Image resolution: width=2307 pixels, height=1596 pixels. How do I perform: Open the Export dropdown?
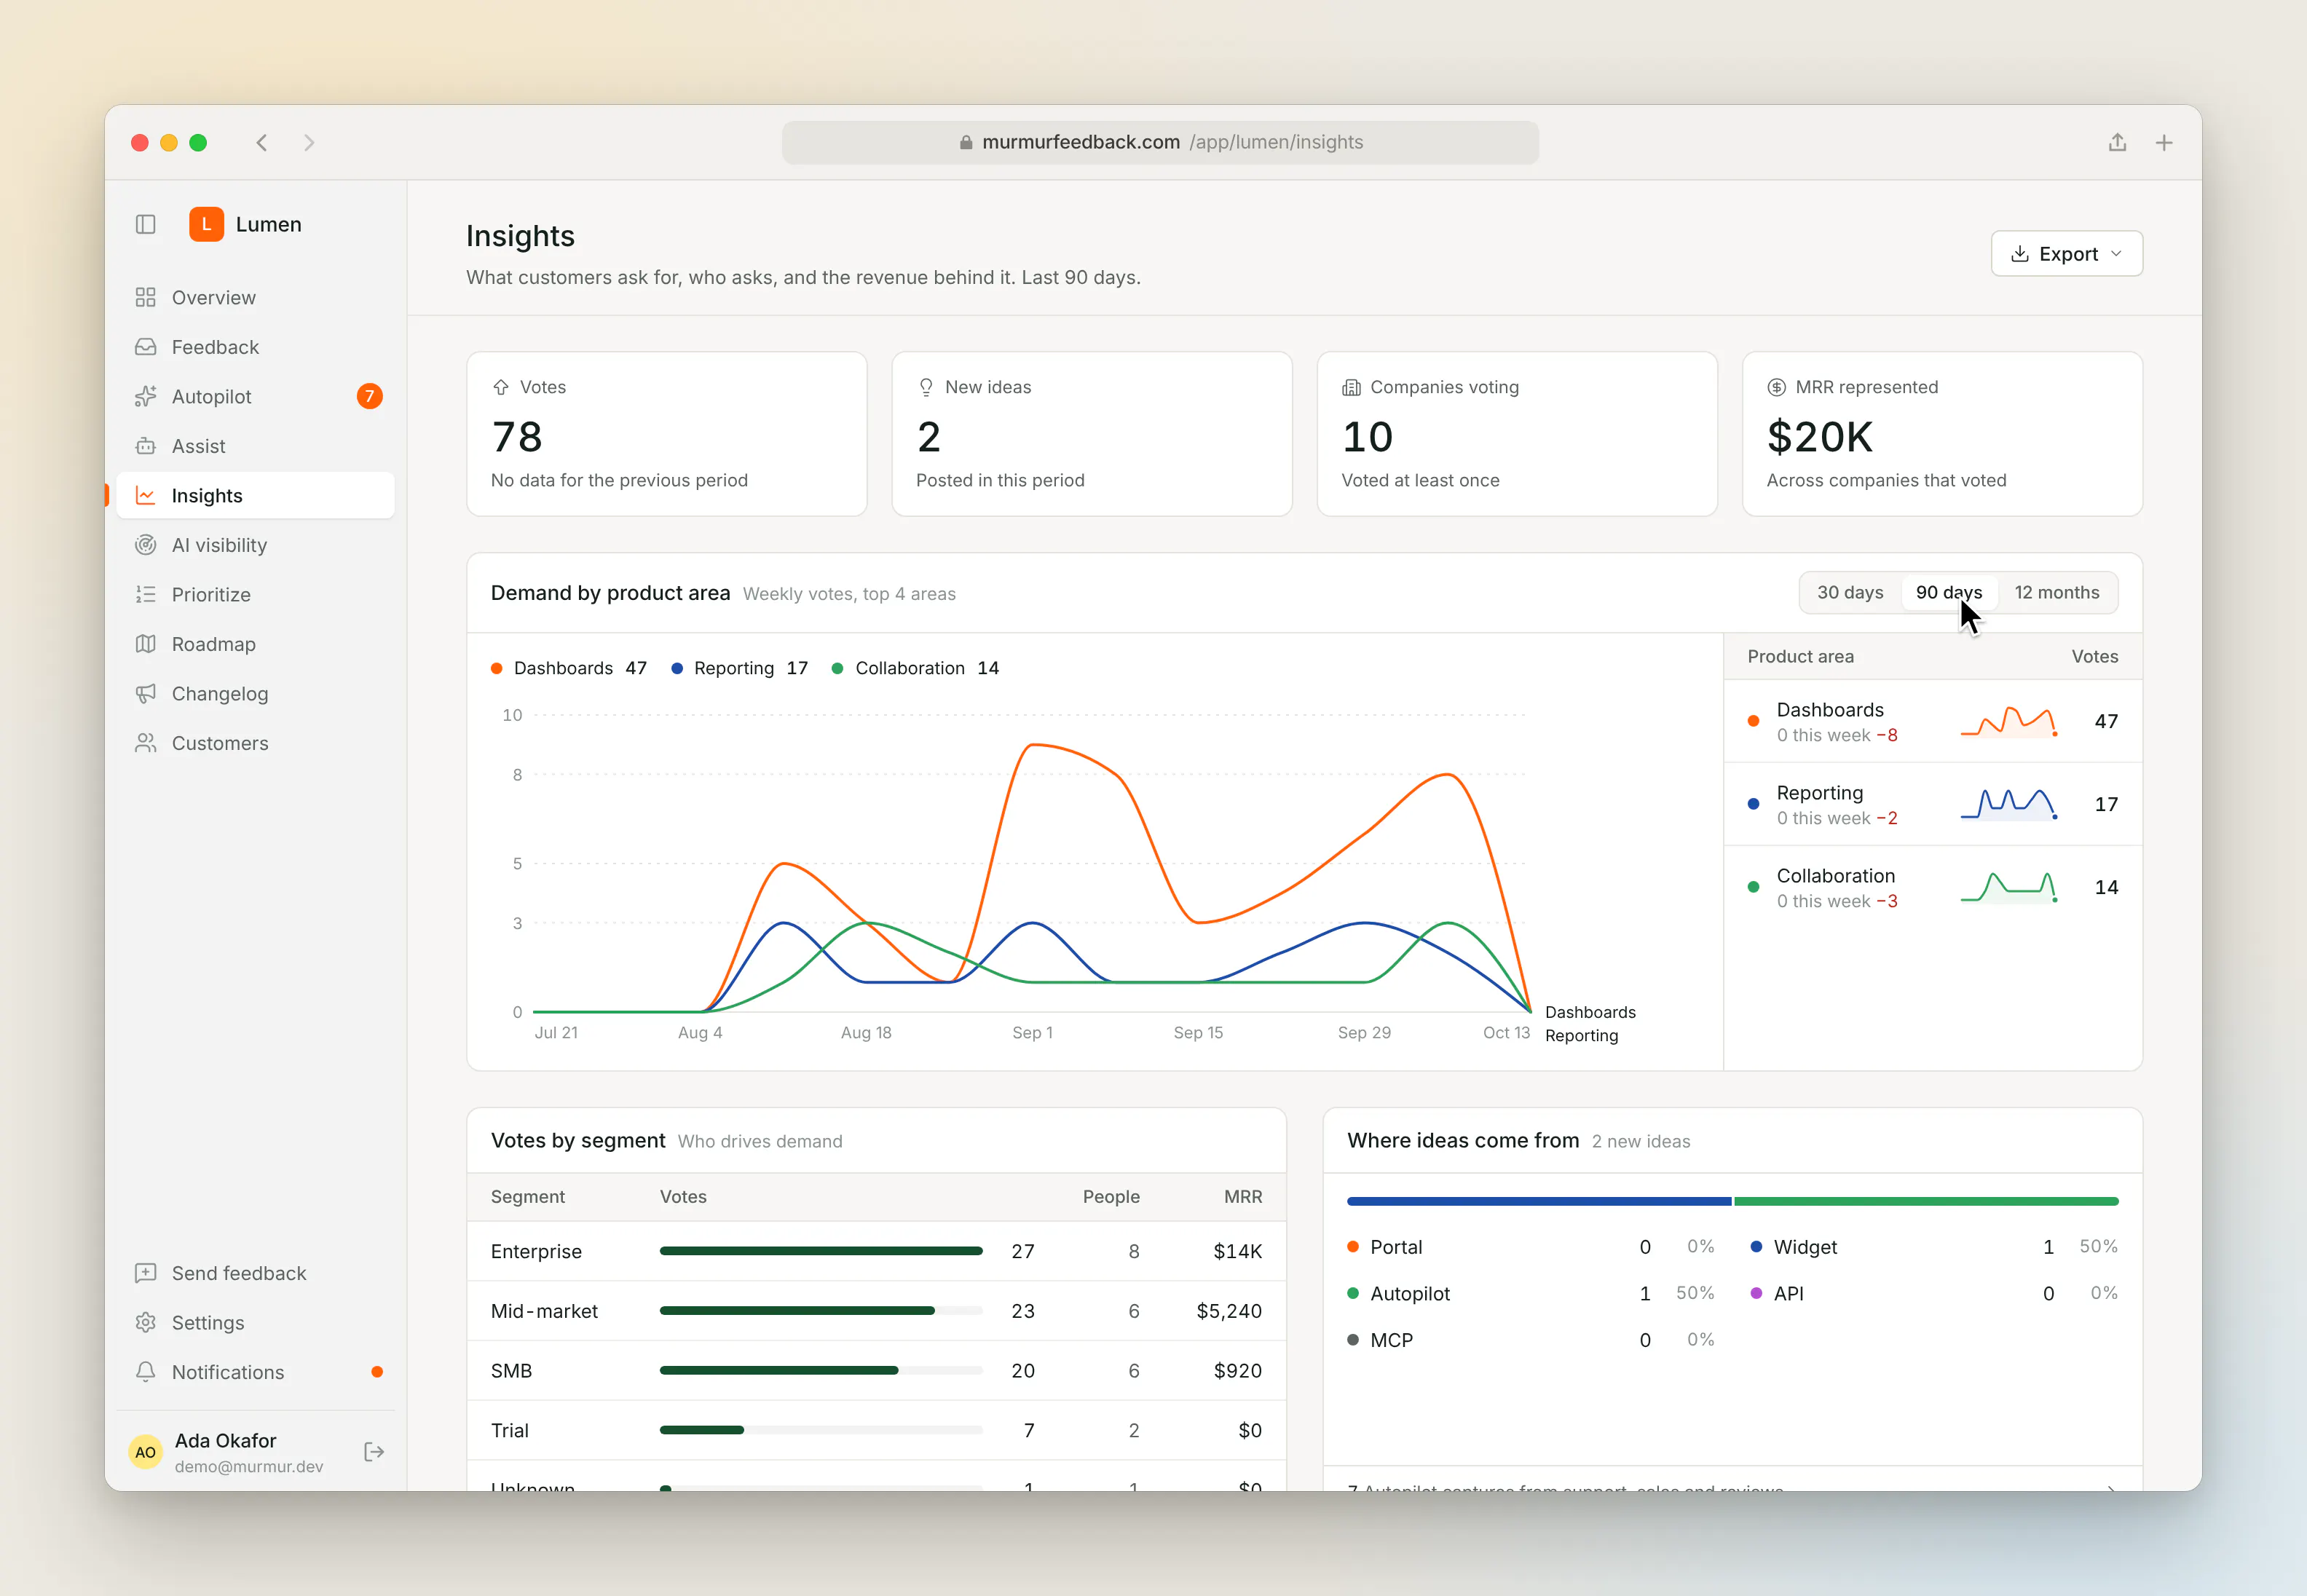point(2067,254)
